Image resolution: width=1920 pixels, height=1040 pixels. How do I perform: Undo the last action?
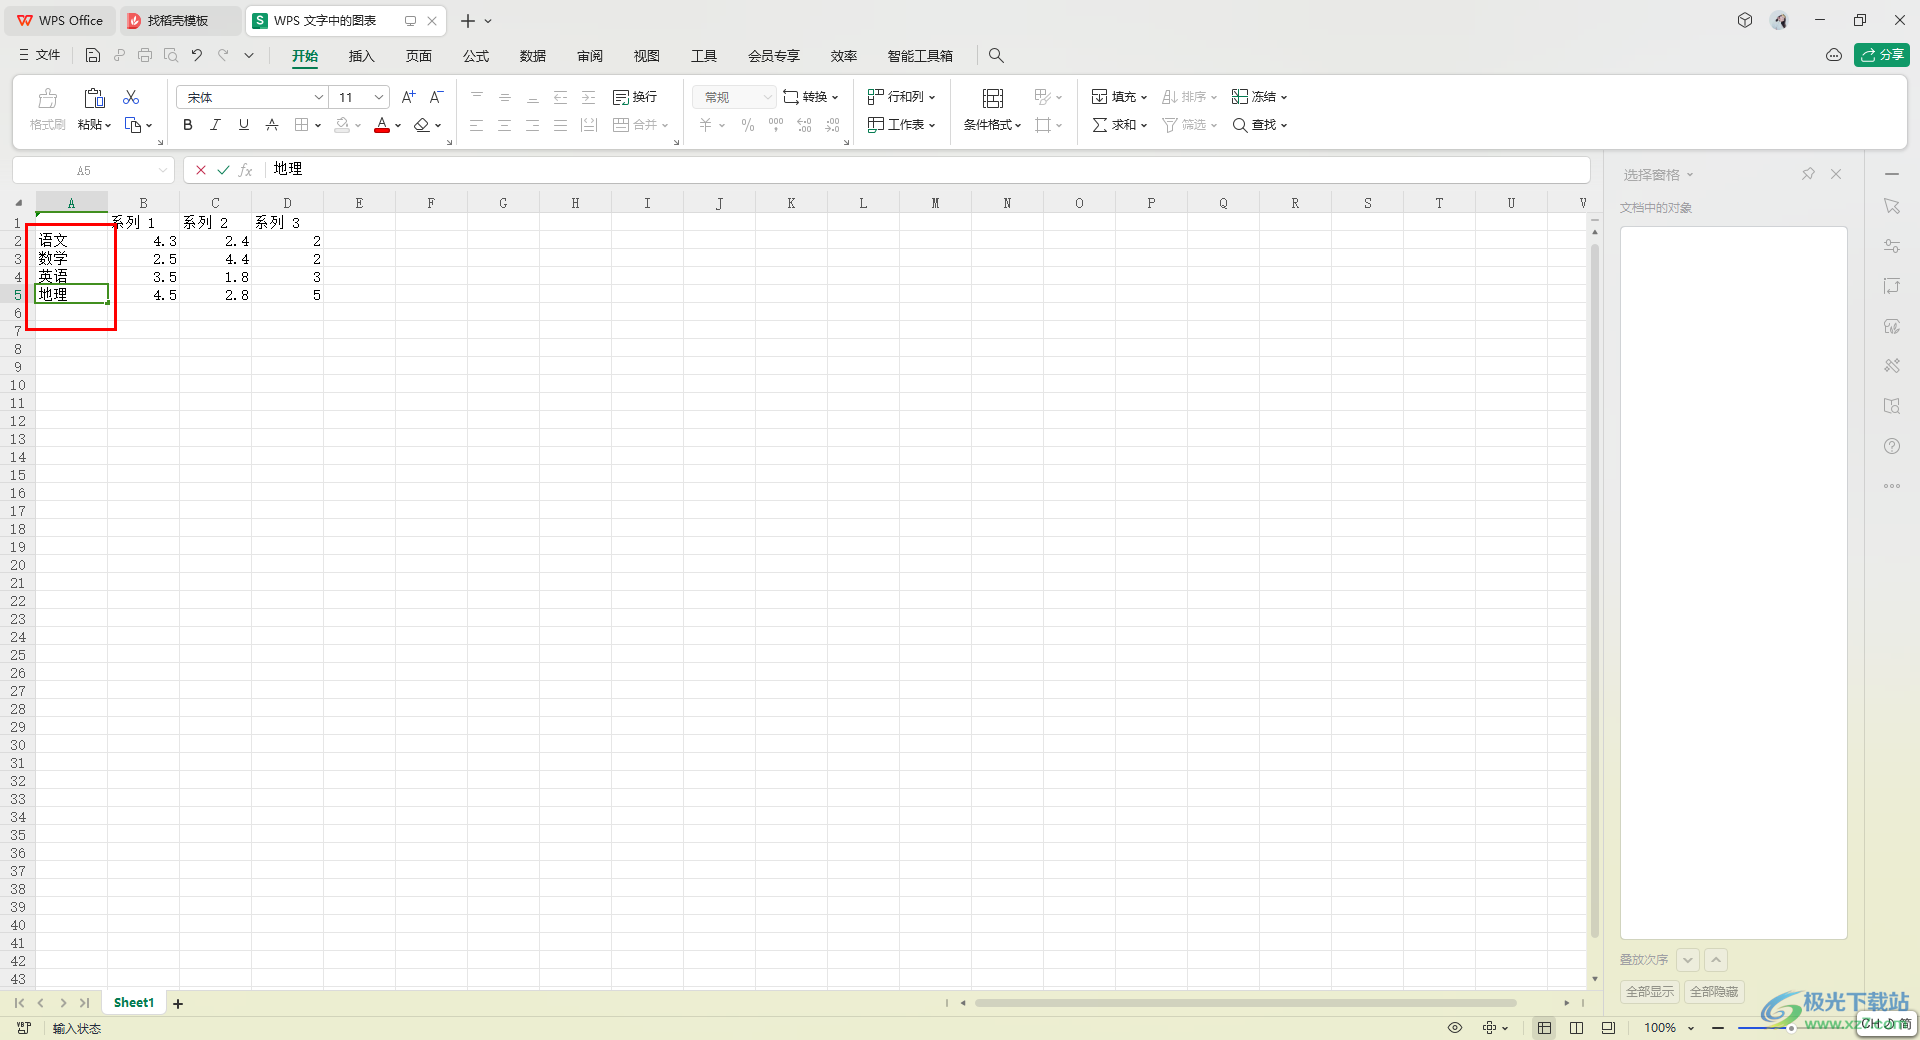point(197,56)
